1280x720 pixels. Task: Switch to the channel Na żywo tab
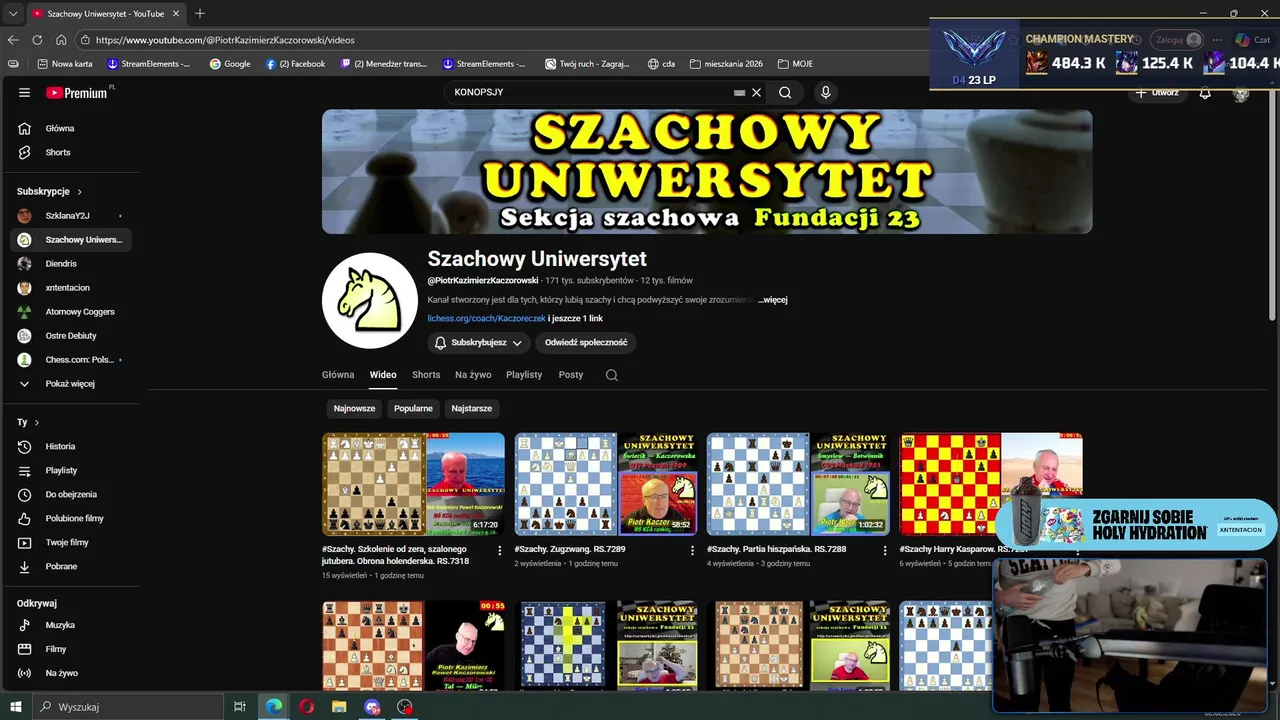pos(473,375)
